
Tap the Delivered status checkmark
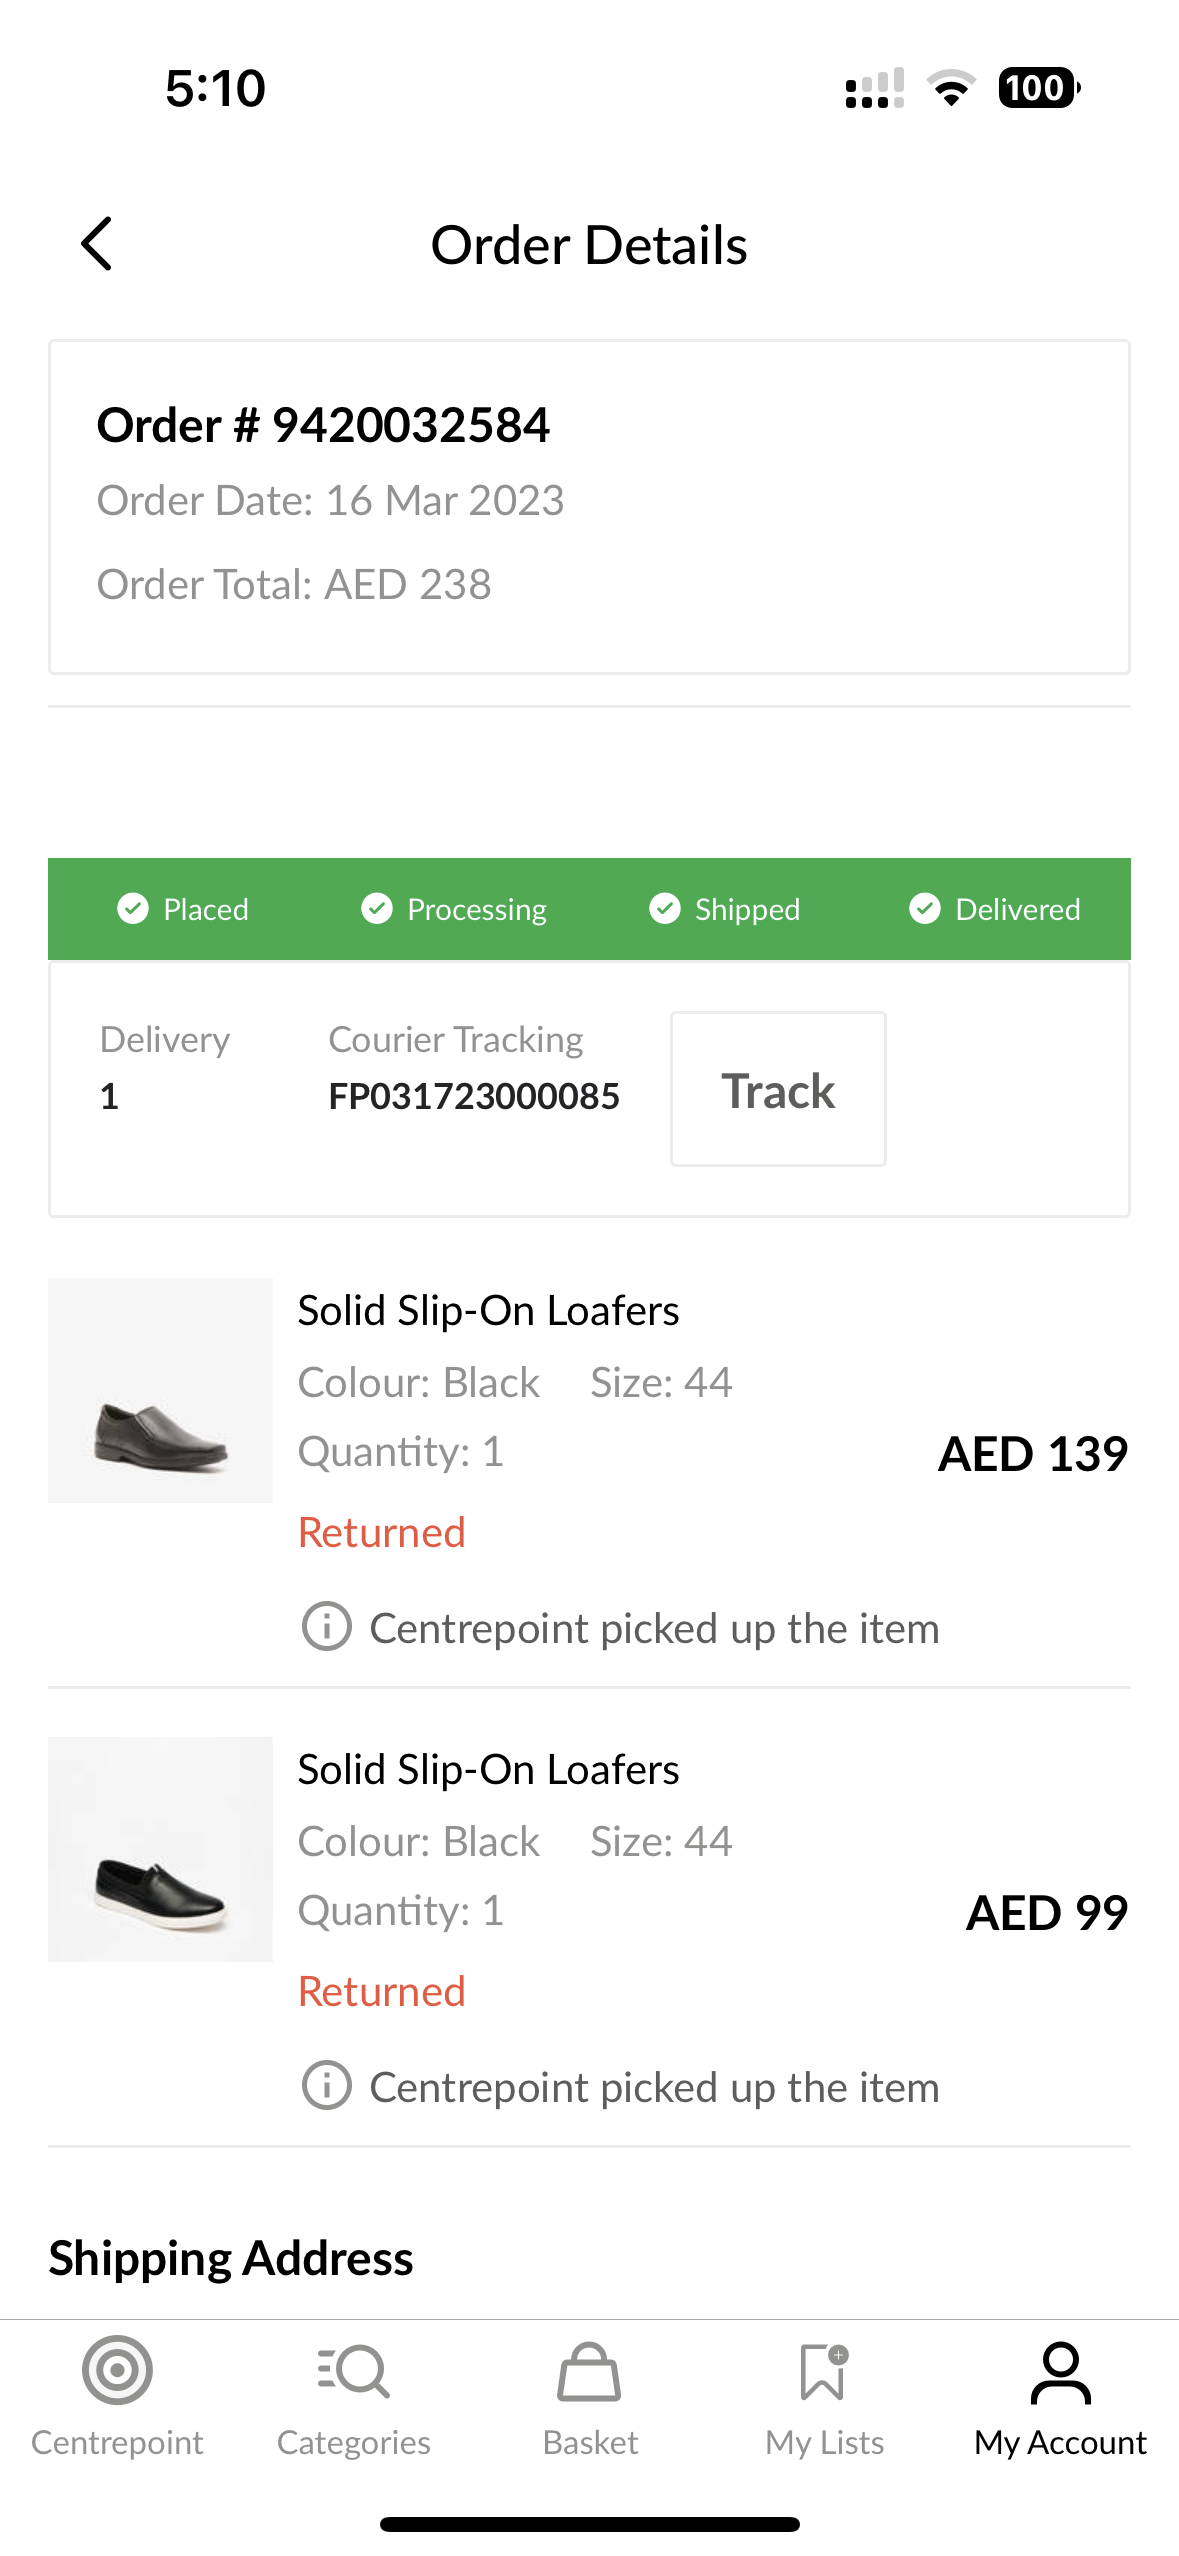click(925, 908)
